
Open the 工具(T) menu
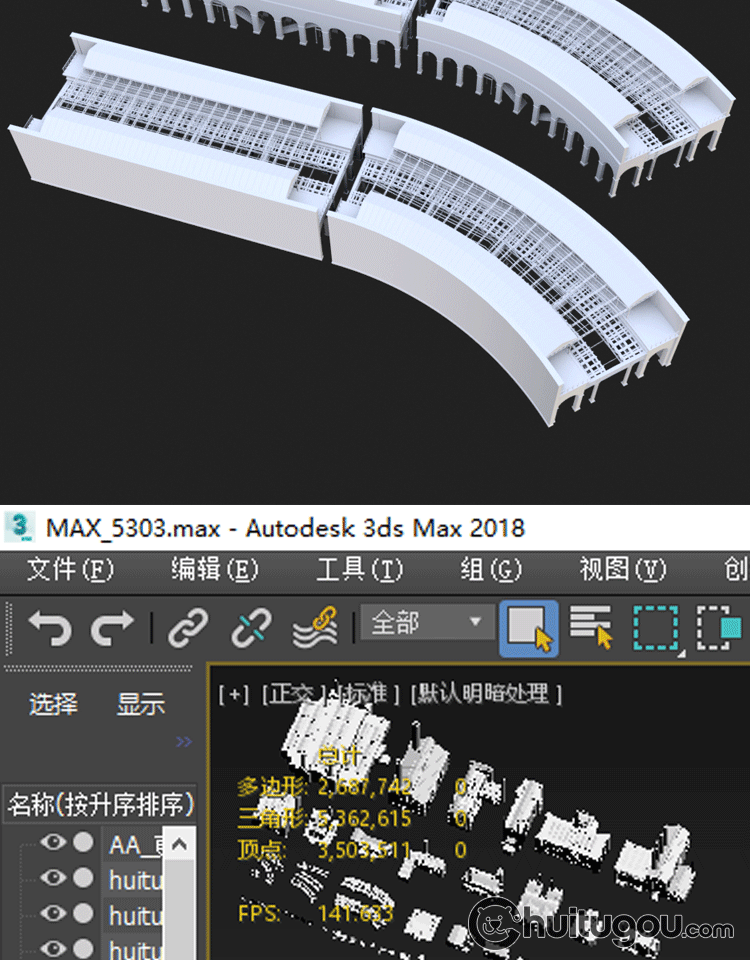(360, 569)
